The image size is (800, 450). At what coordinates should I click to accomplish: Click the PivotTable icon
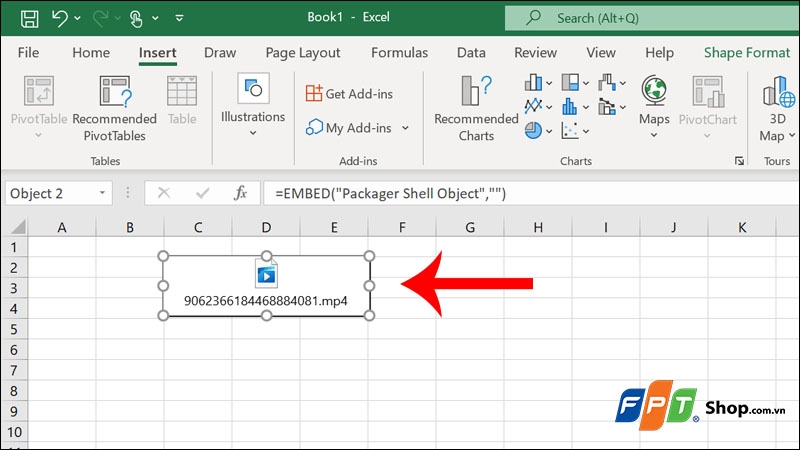click(x=39, y=91)
